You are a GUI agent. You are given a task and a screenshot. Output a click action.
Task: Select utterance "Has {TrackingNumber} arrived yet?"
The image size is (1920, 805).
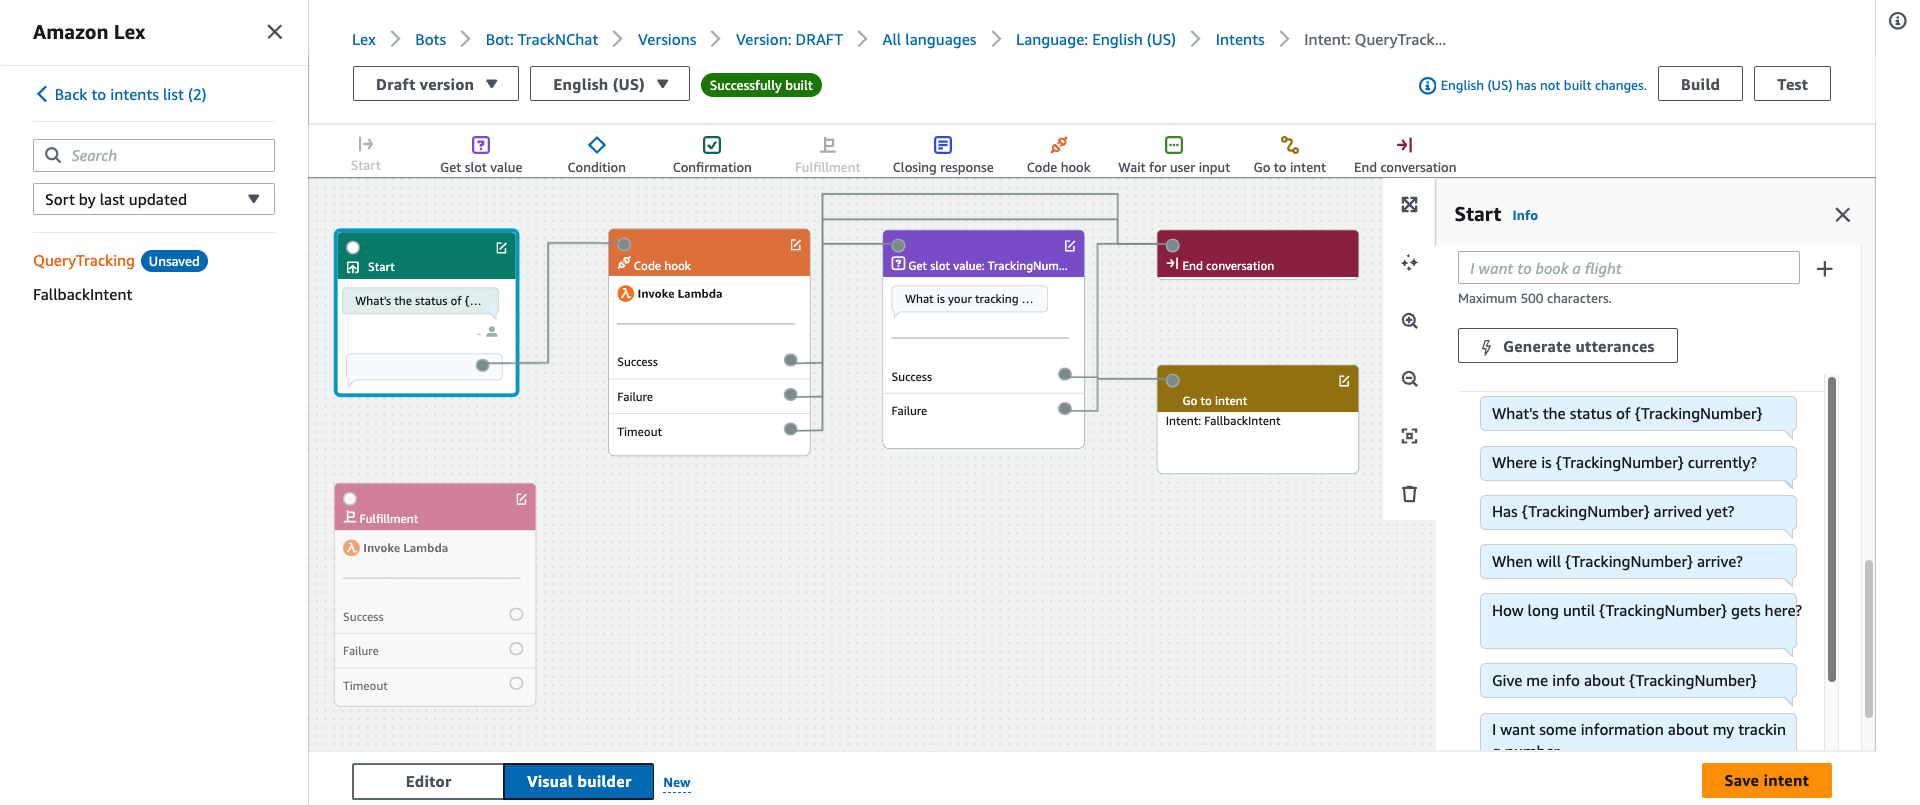1638,512
